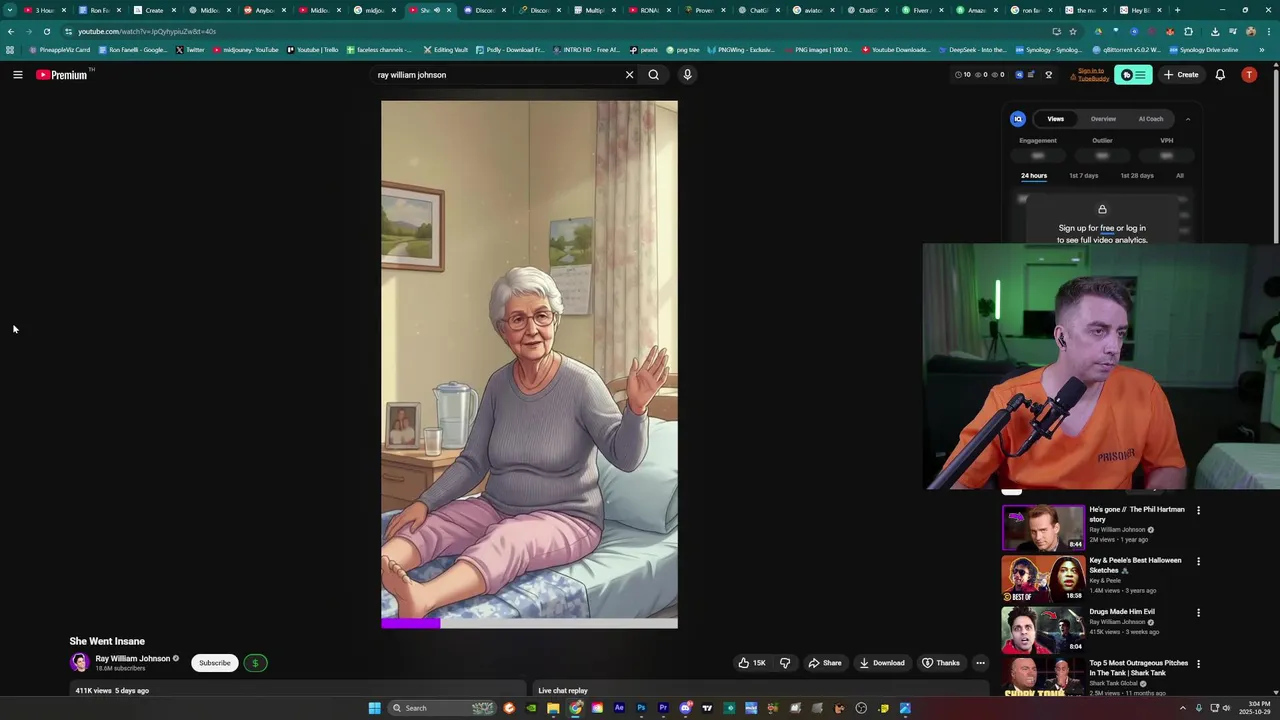The height and width of the screenshot is (720, 1280).
Task: Click the 'free' sign up link
Action: click(x=1107, y=228)
